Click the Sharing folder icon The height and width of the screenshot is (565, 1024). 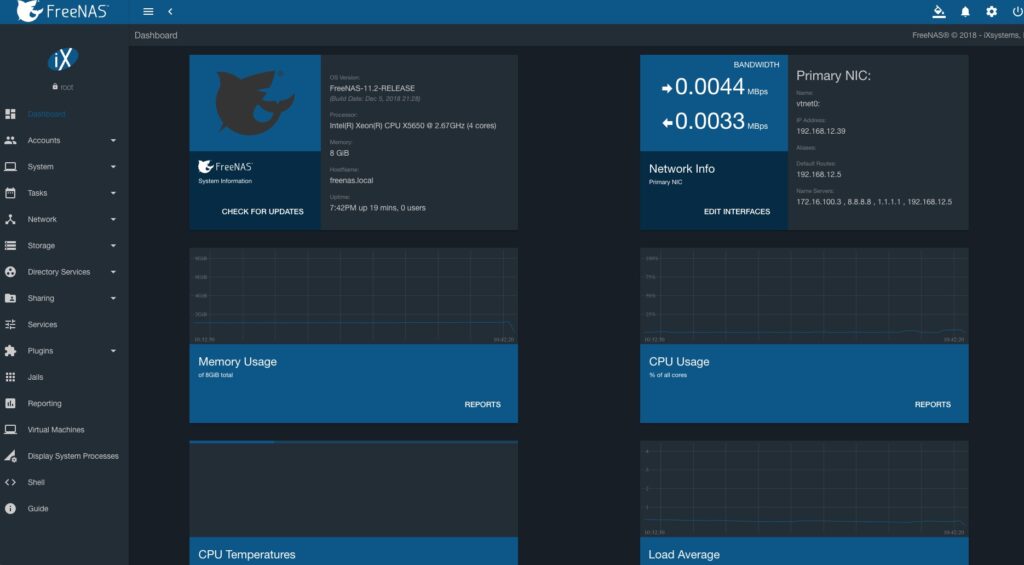click(x=10, y=298)
